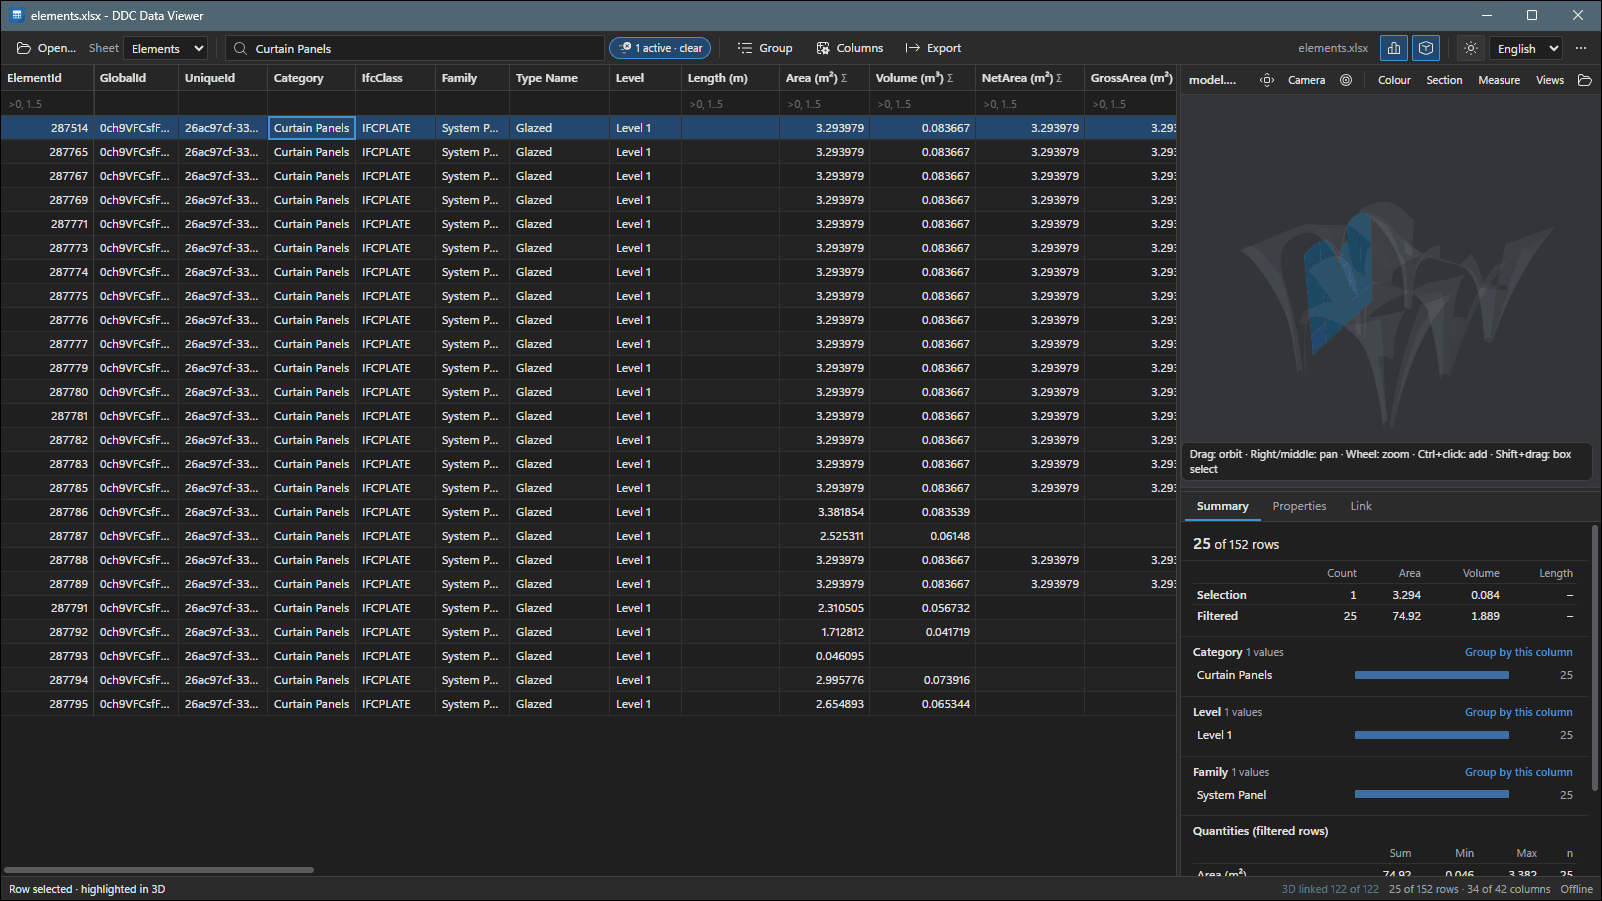Click the System Panel family bar
This screenshot has height=901, width=1602.
coord(1432,795)
